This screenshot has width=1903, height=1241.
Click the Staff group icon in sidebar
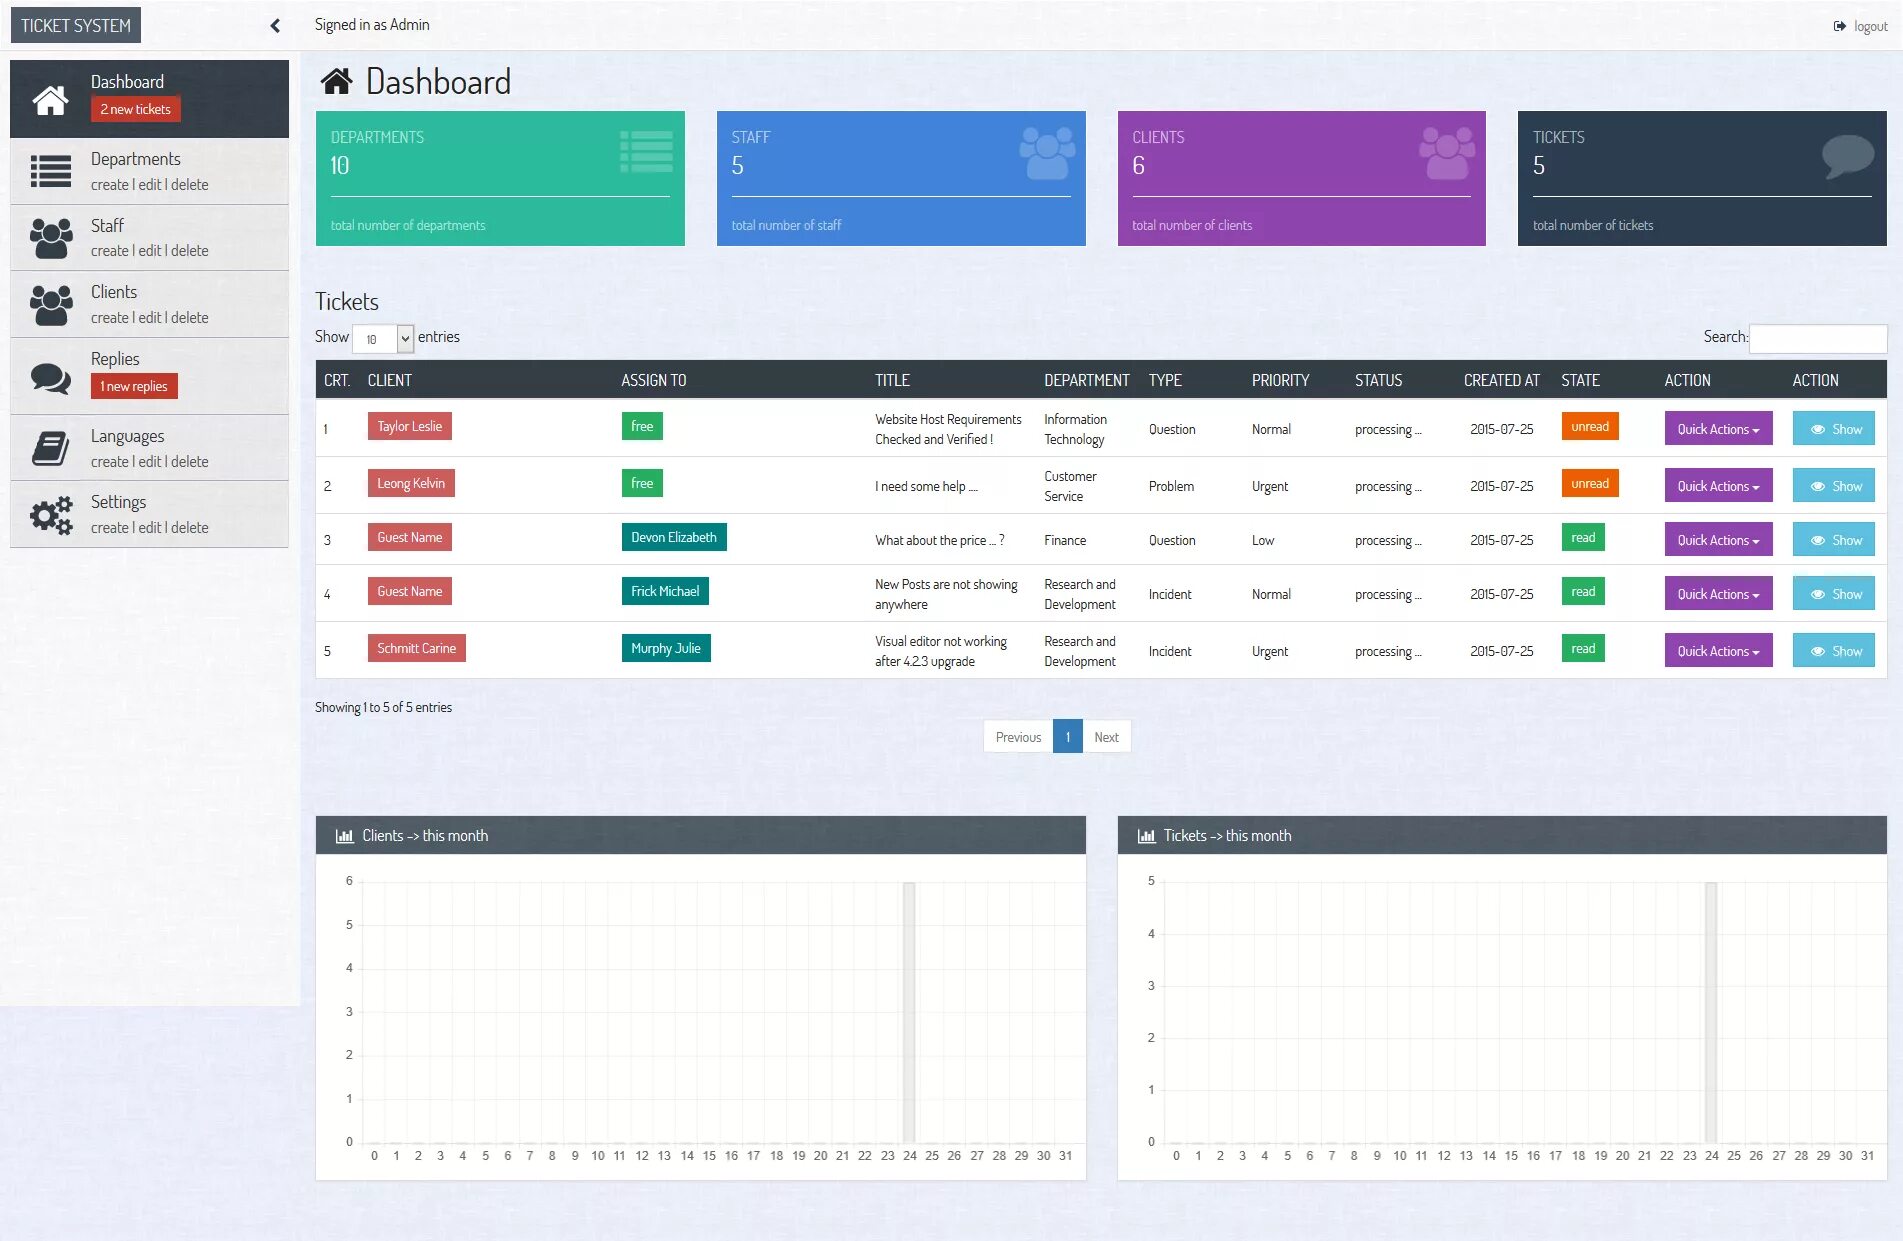point(50,238)
